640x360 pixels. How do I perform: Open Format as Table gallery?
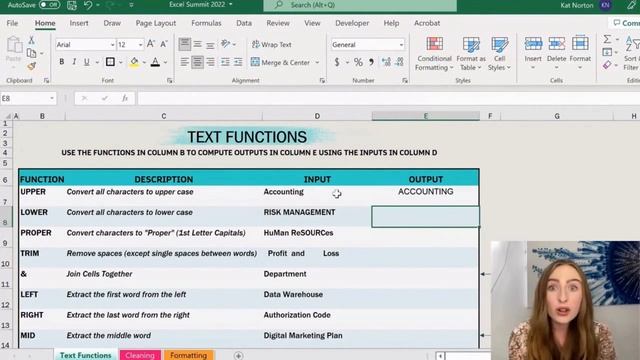click(x=471, y=54)
